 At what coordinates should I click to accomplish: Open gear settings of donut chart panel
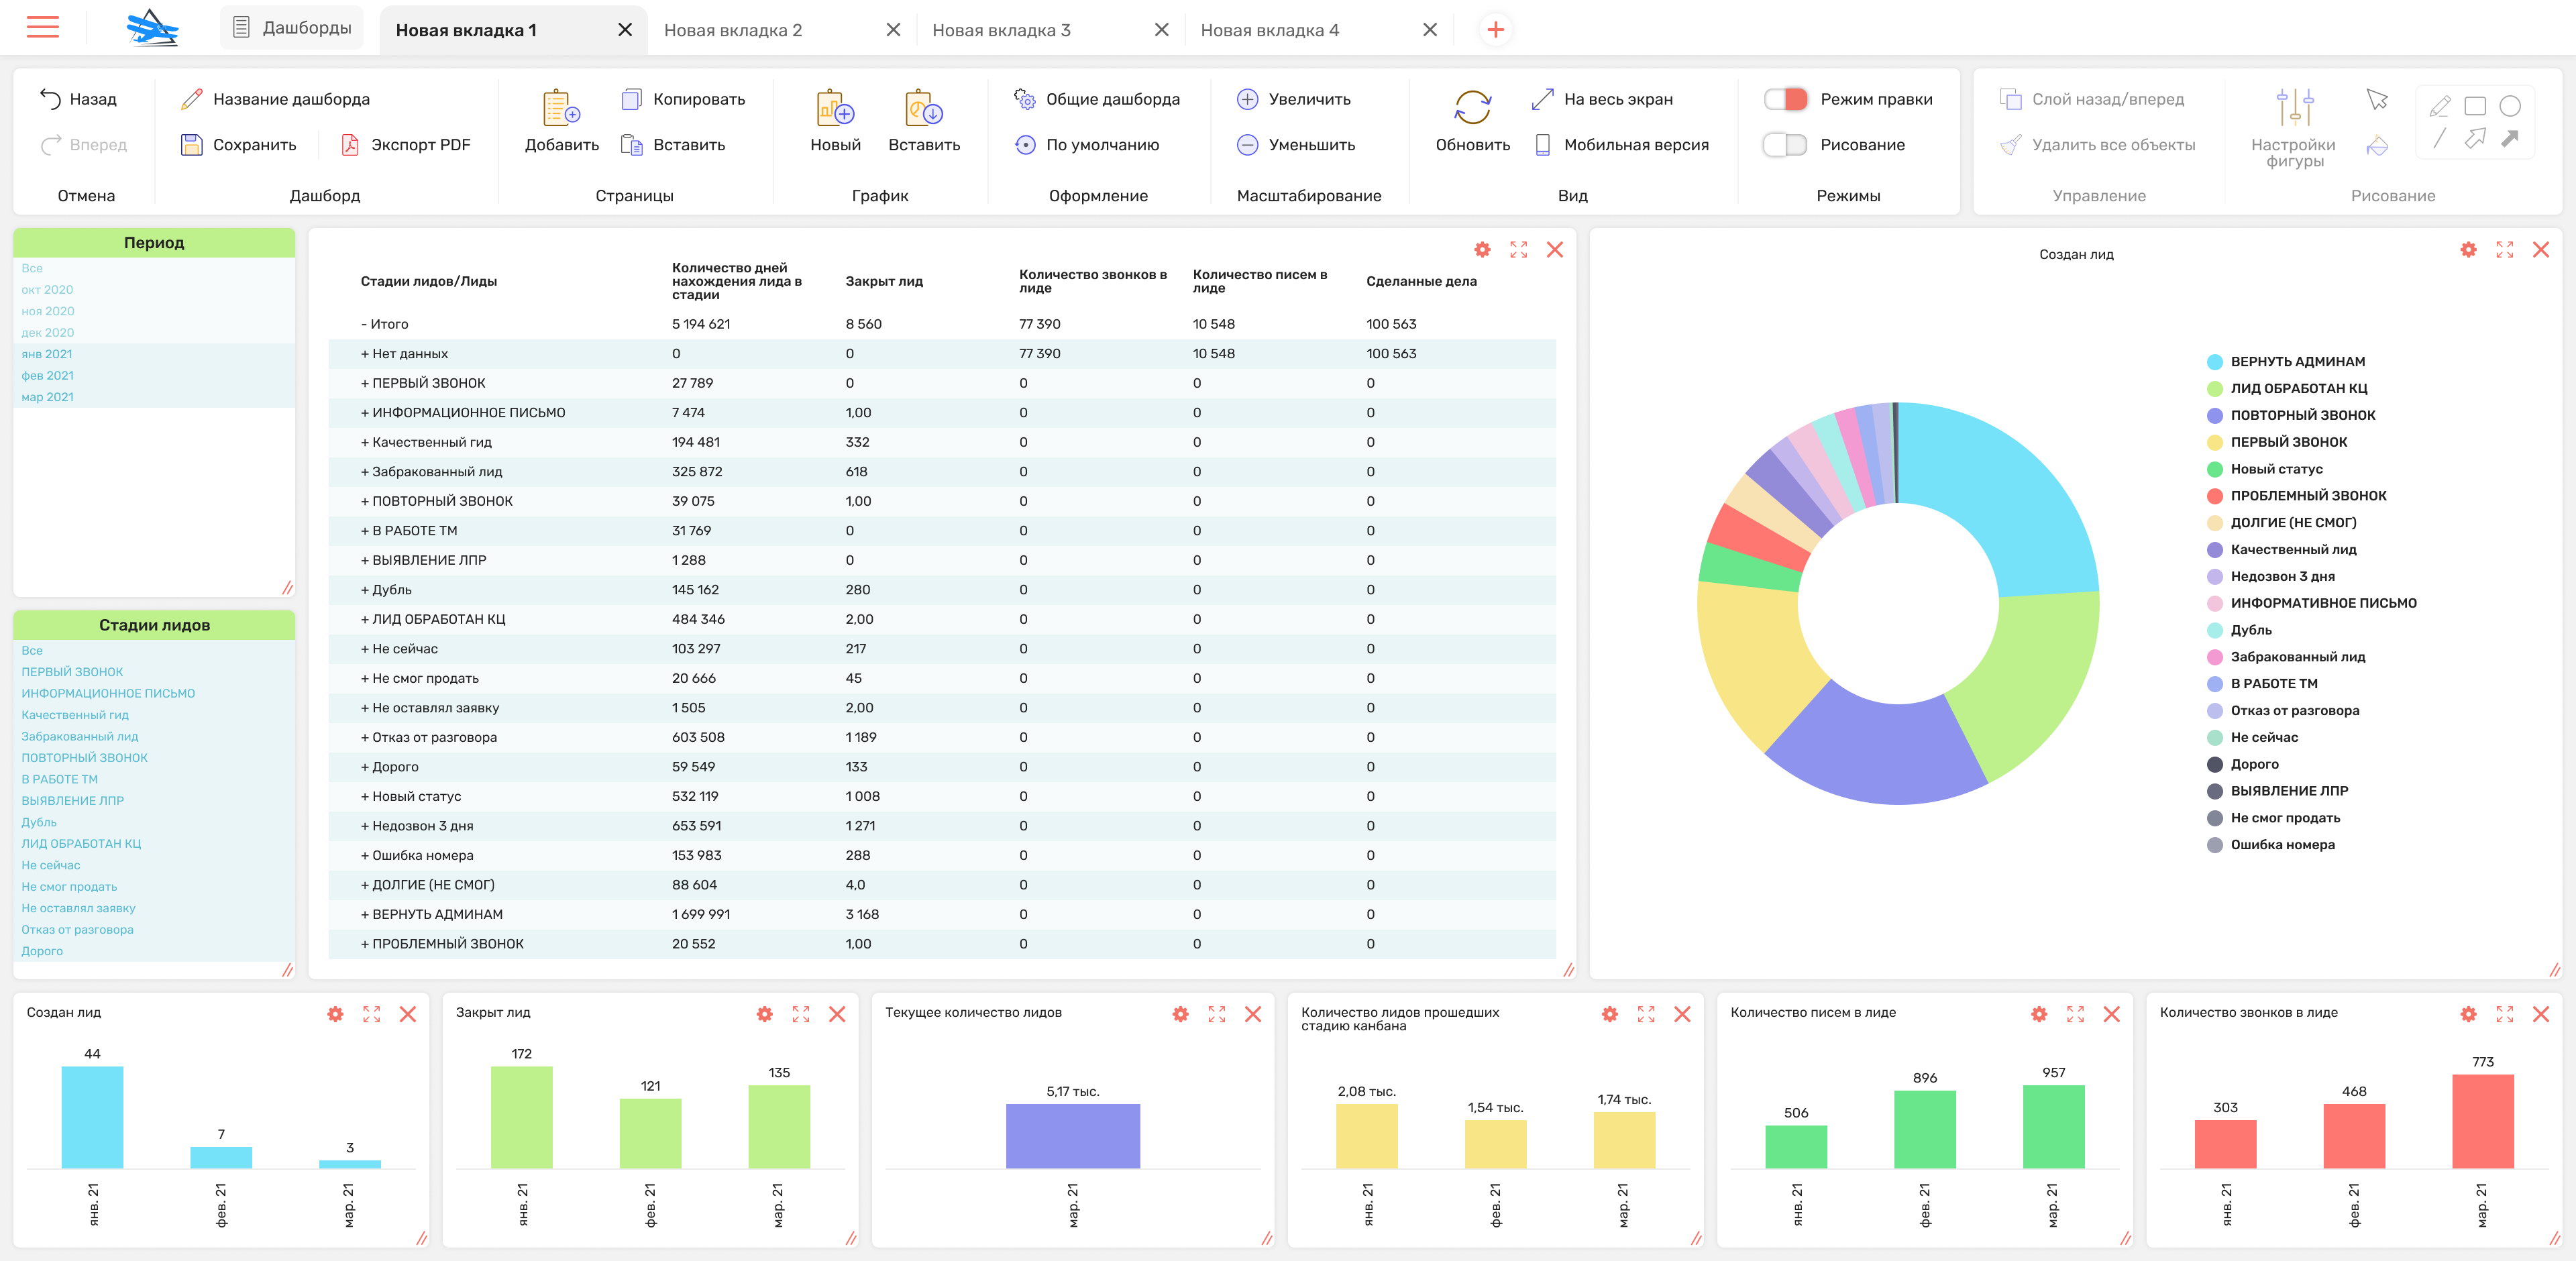pyautogui.click(x=2468, y=250)
